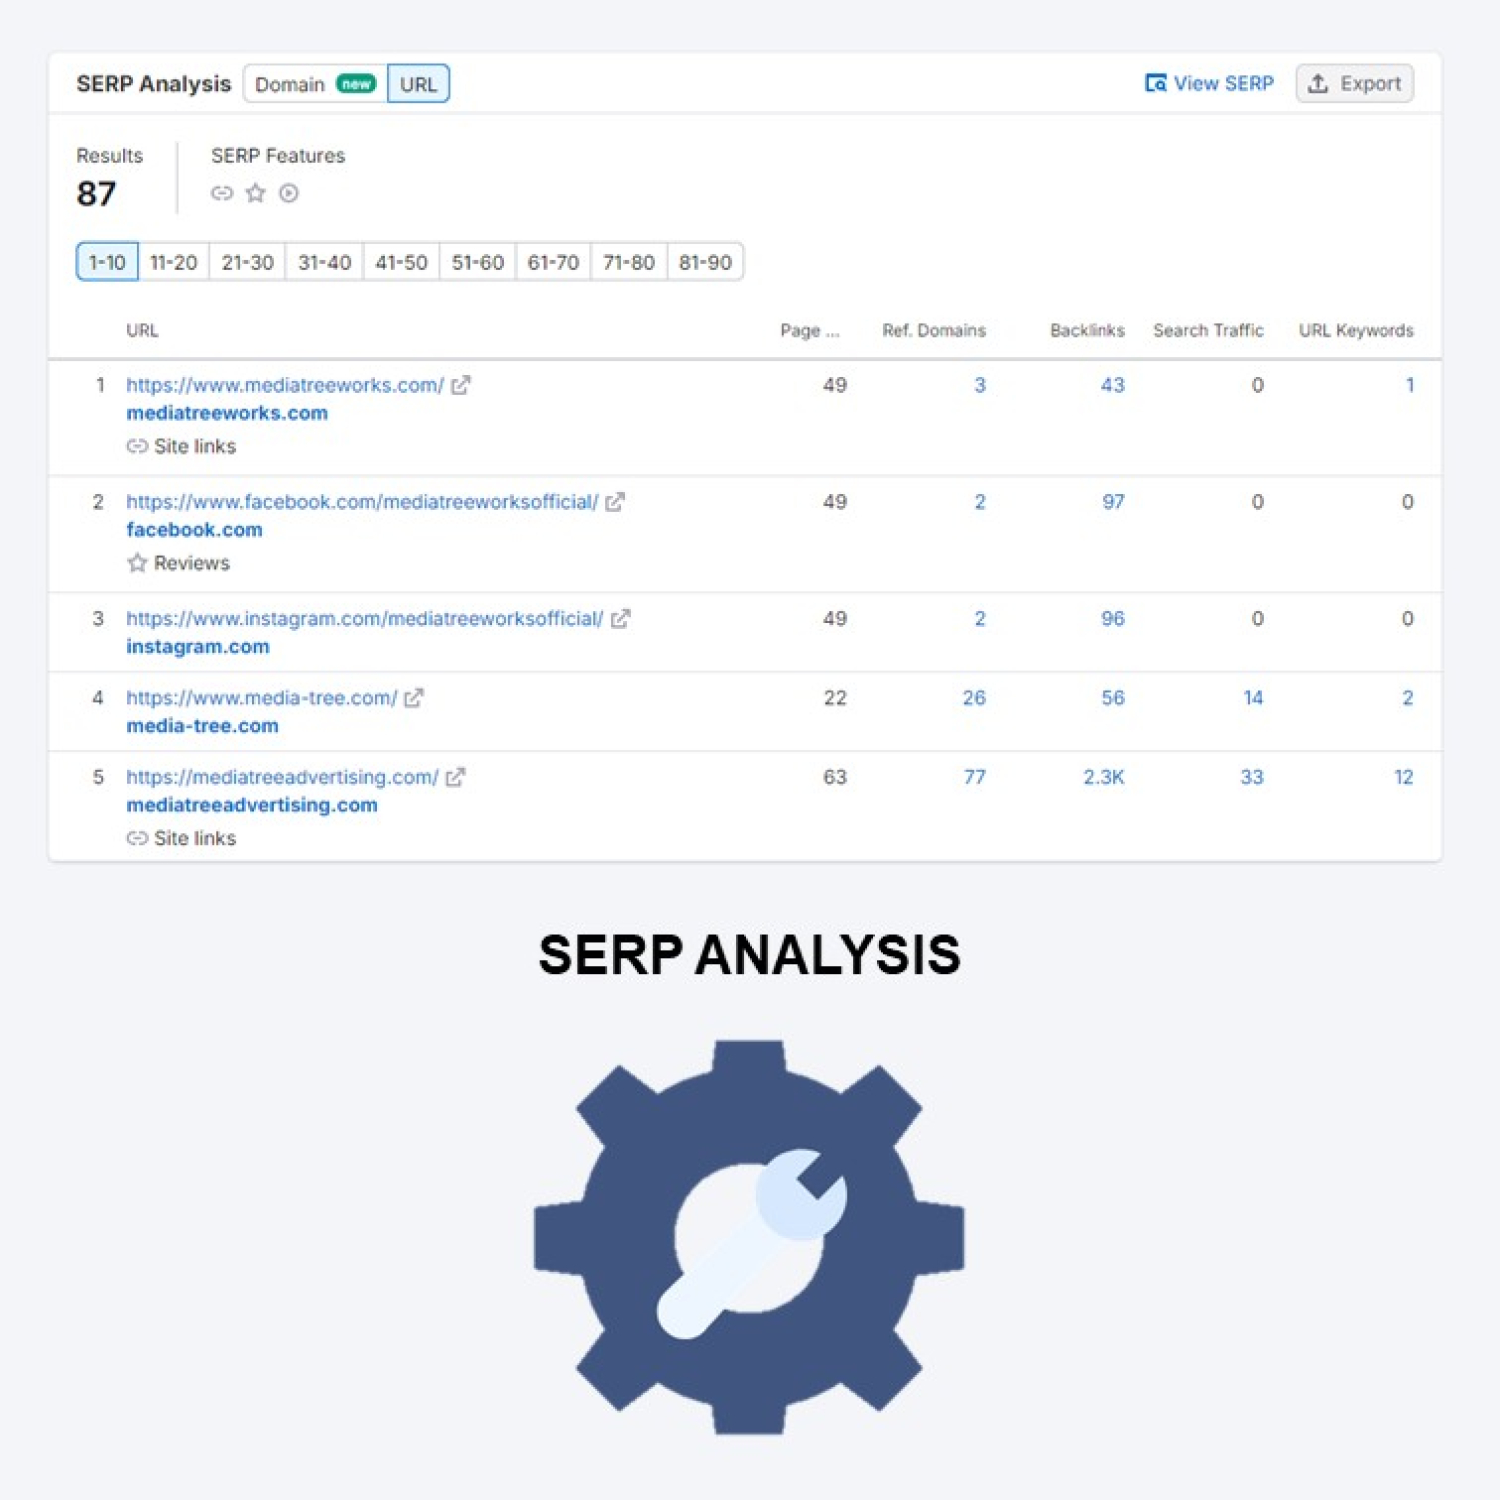This screenshot has height=1500, width=1500.
Task: Go to results page 11-20
Action: click(173, 262)
